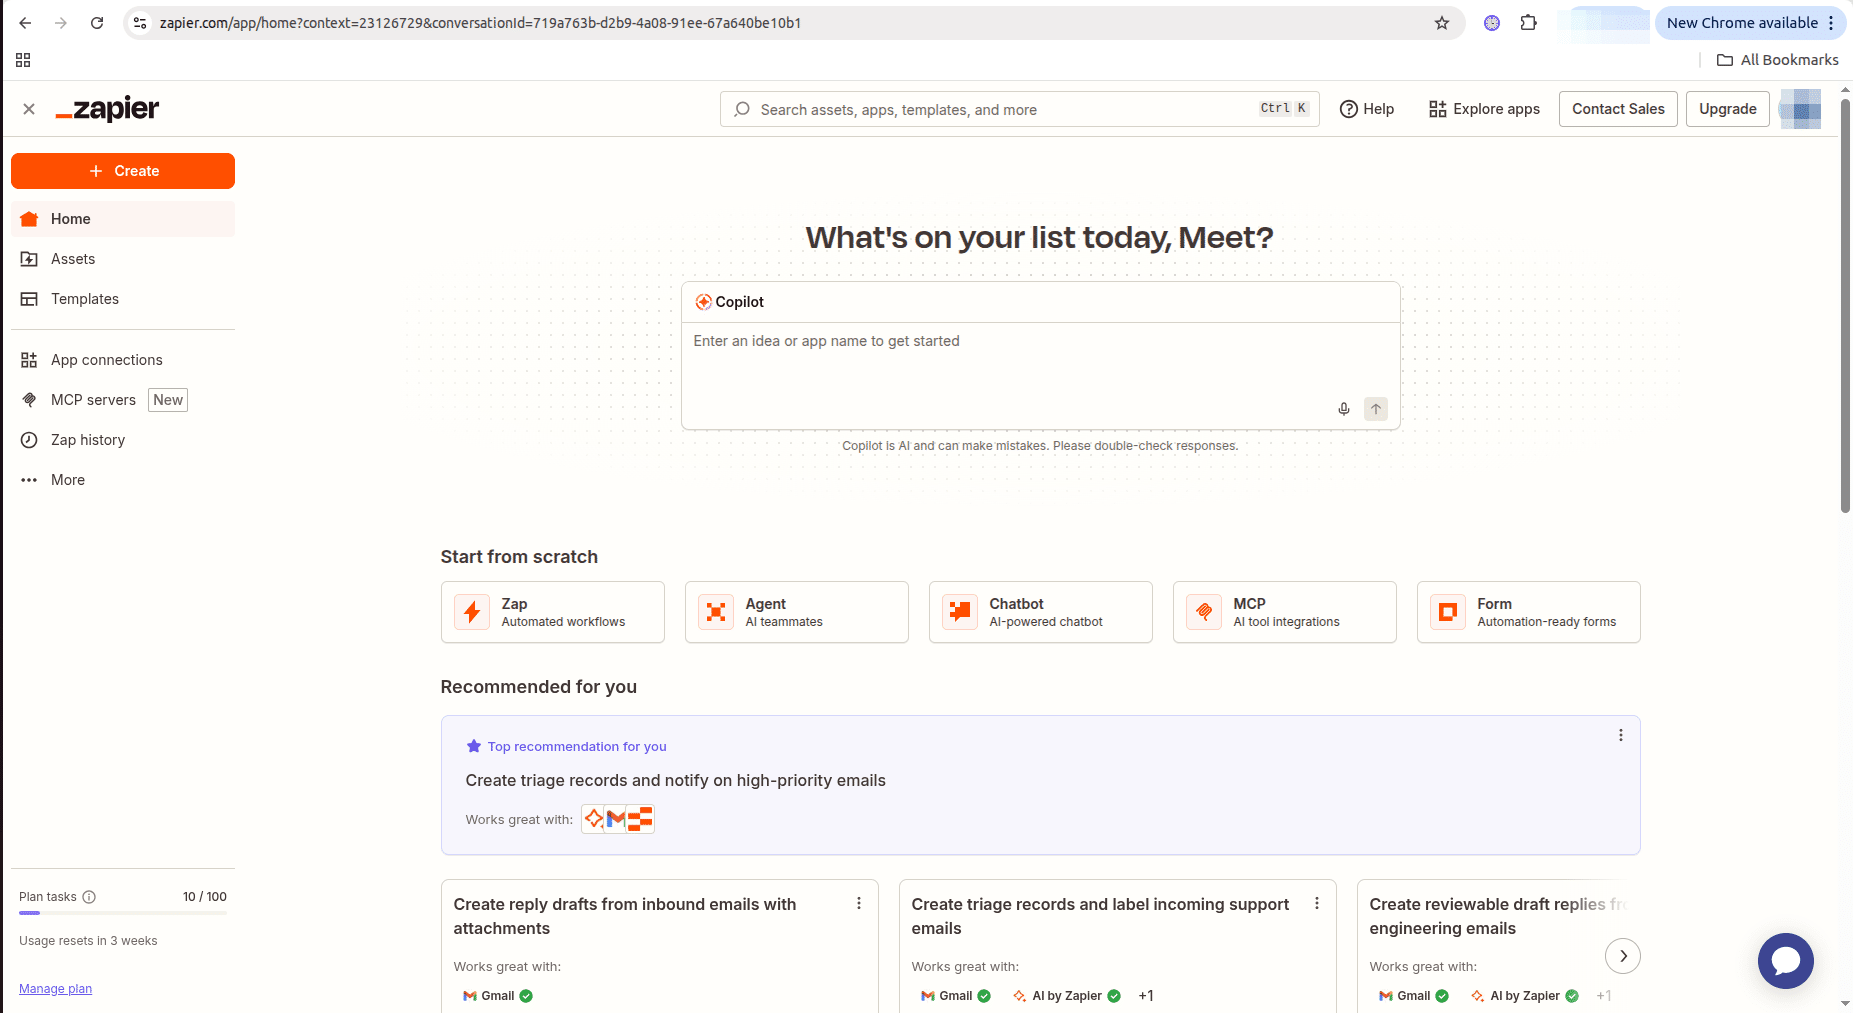Click the circular purple browser extension icon
Screen dimensions: 1853x1013
coord(1492,23)
